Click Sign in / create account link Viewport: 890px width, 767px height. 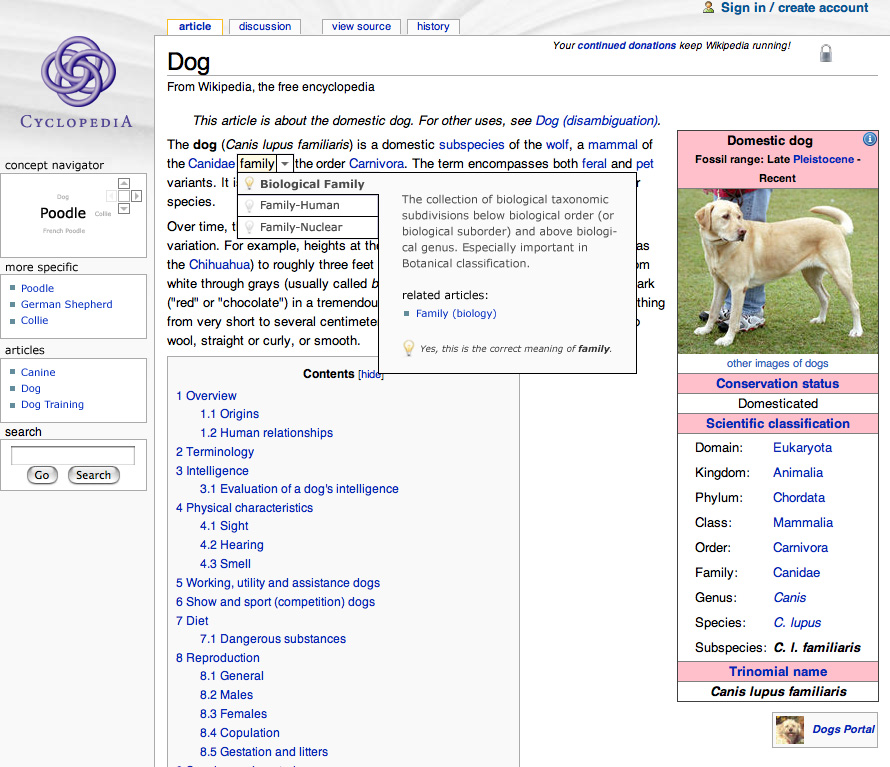coord(794,8)
